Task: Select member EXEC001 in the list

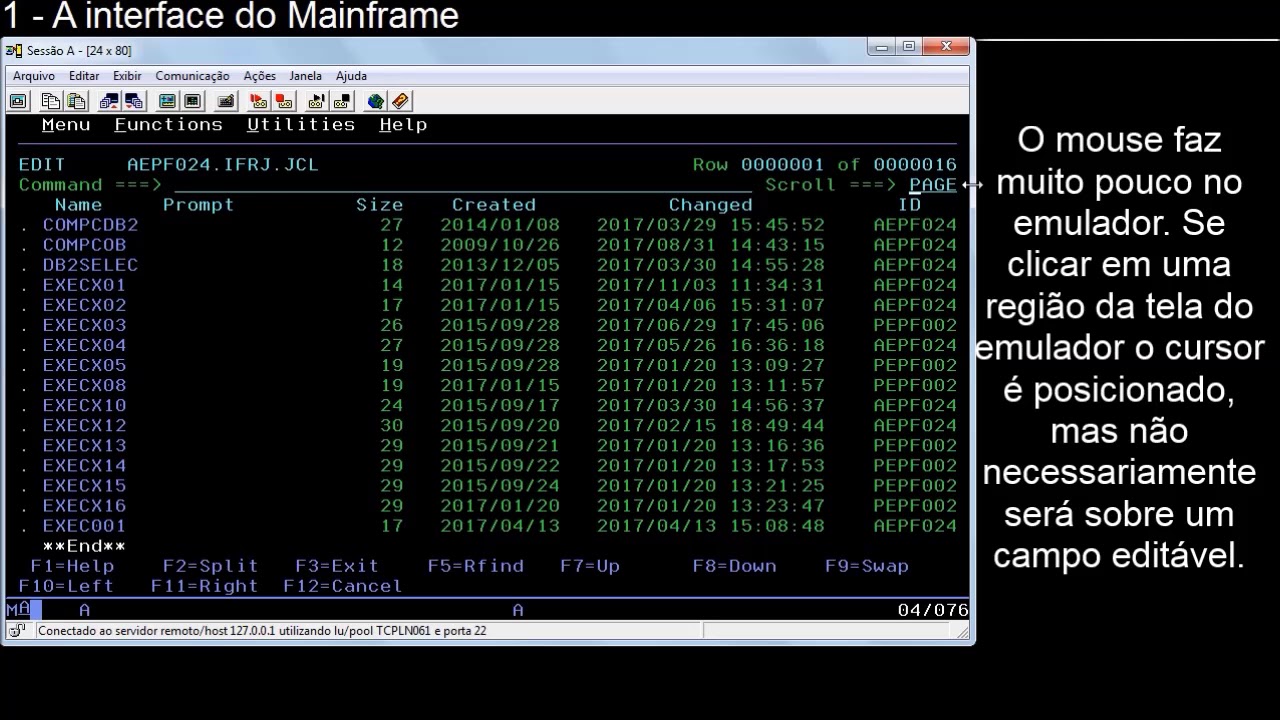Action: [84, 525]
